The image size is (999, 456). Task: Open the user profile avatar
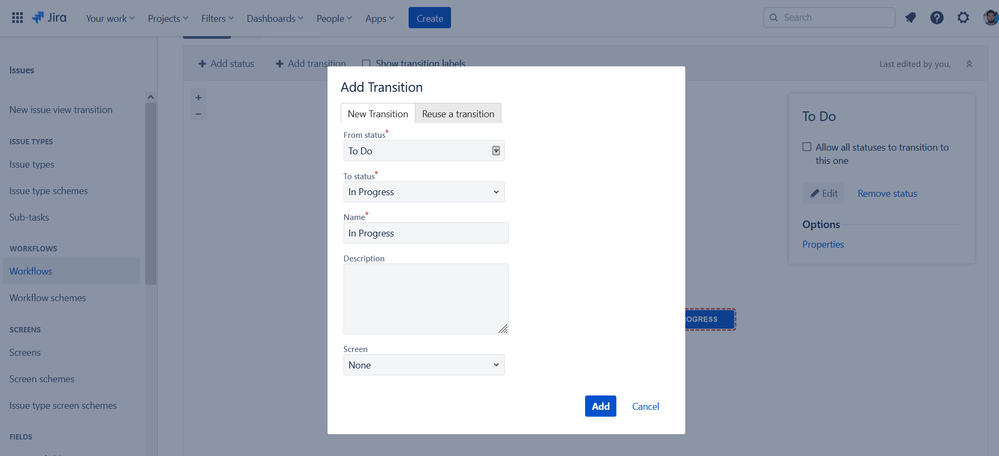[x=991, y=18]
